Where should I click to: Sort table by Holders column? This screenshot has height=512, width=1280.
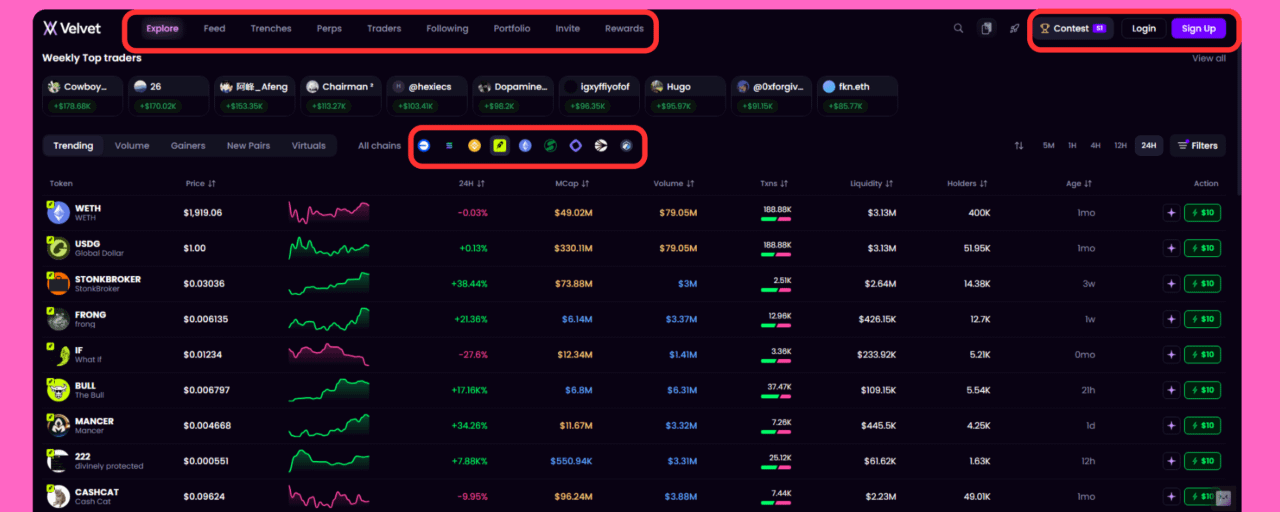[x=968, y=184]
